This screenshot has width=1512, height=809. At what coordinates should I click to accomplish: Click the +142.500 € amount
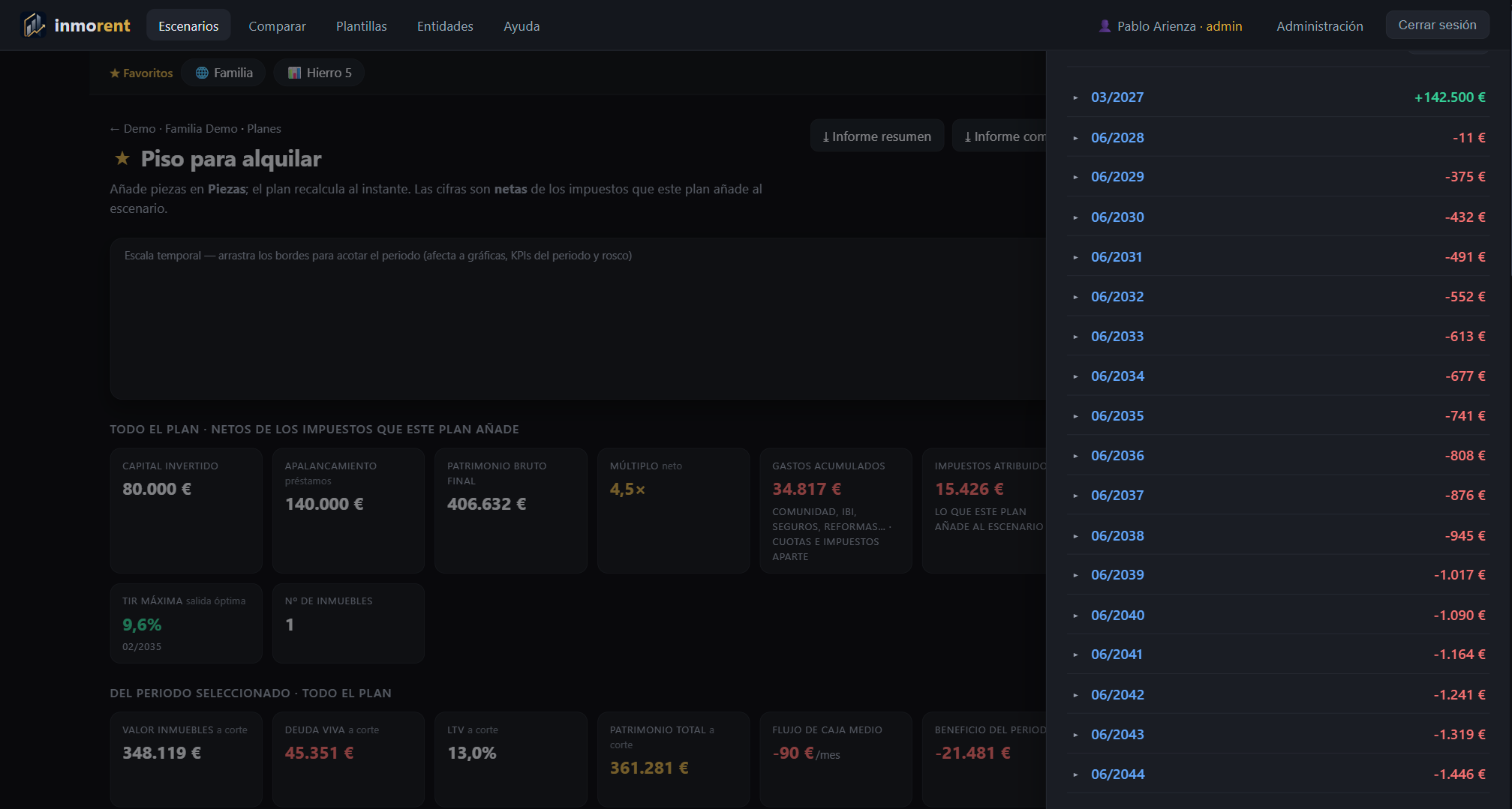(x=1449, y=97)
